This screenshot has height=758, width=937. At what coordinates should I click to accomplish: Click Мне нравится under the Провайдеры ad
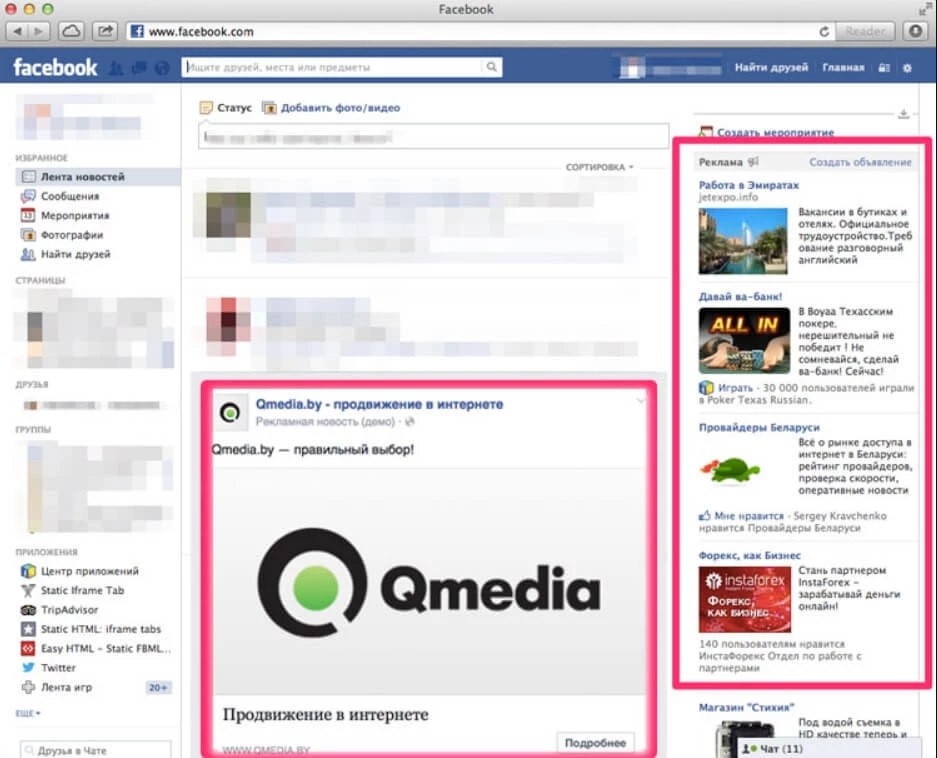[749, 515]
